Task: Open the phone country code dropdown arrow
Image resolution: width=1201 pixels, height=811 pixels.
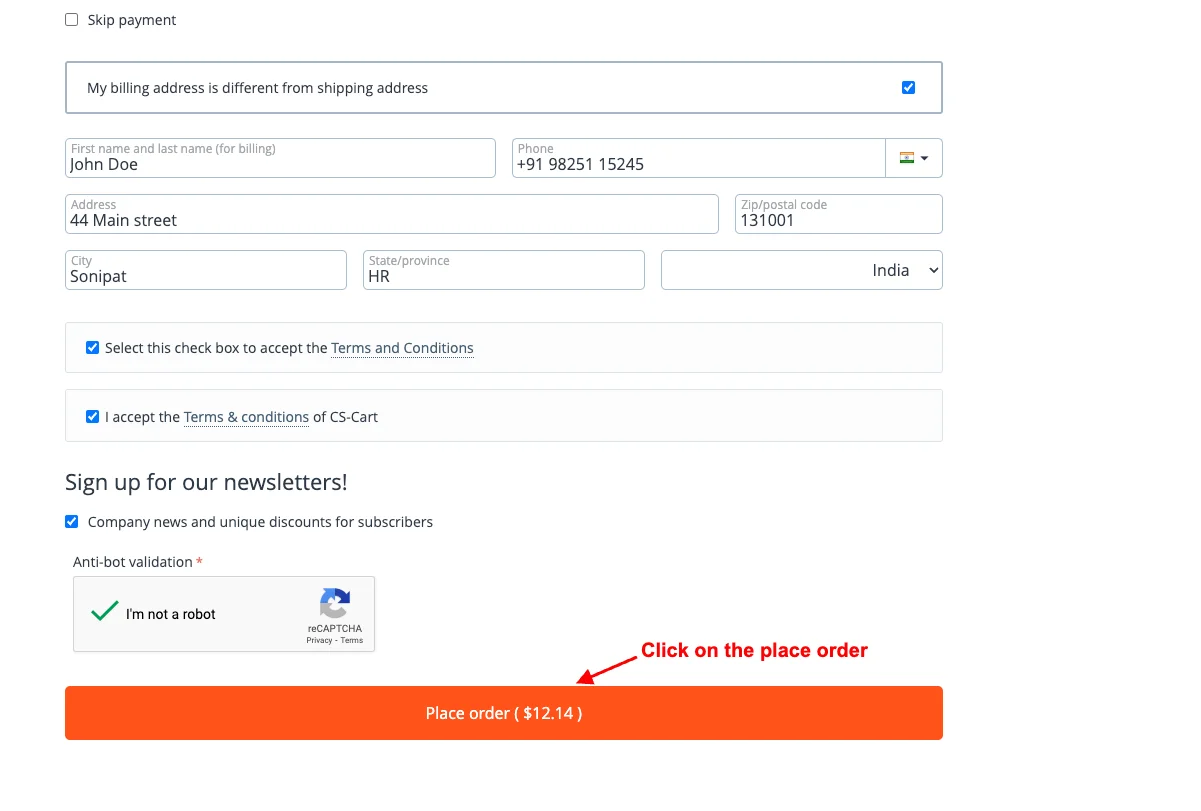Action: tap(924, 158)
